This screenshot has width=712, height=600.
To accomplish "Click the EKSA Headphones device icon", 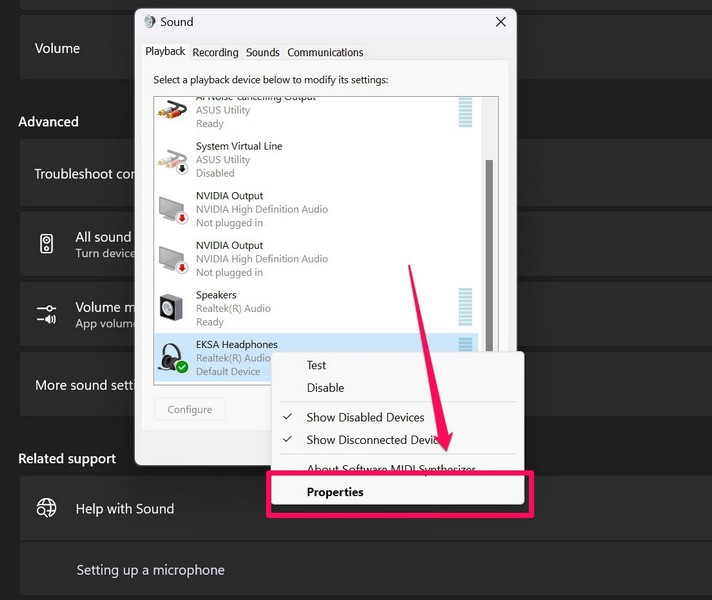I will (173, 358).
